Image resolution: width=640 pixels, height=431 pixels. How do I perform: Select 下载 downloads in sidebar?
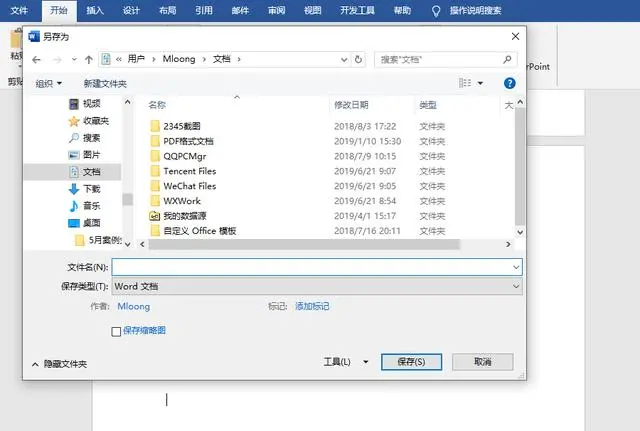point(85,189)
